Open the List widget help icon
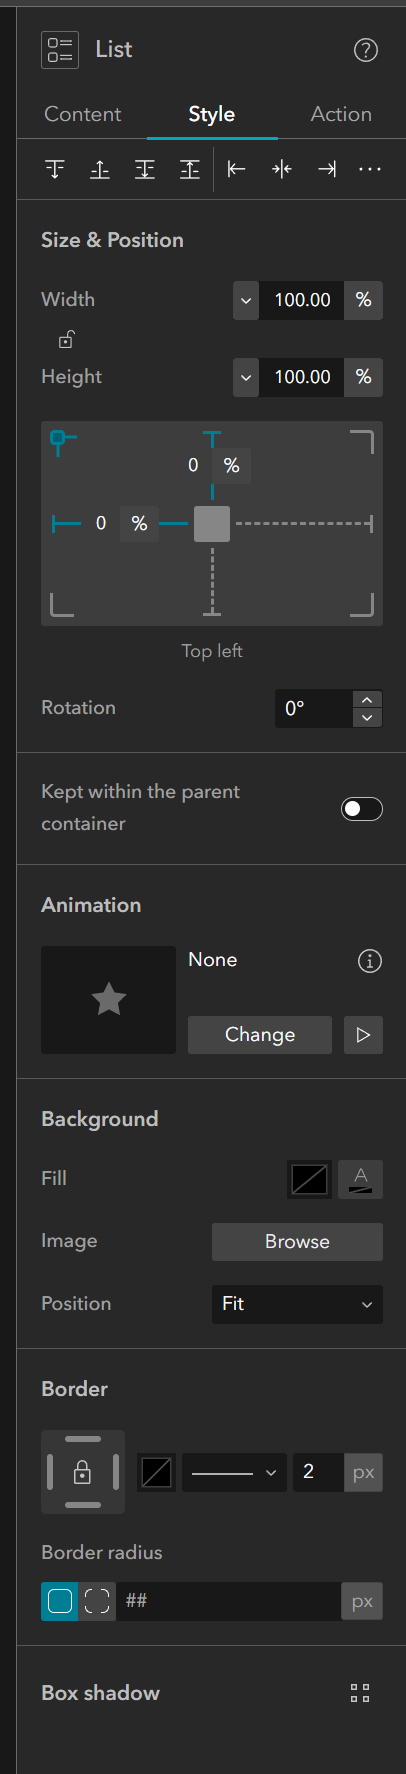This screenshot has width=406, height=1774. point(366,50)
